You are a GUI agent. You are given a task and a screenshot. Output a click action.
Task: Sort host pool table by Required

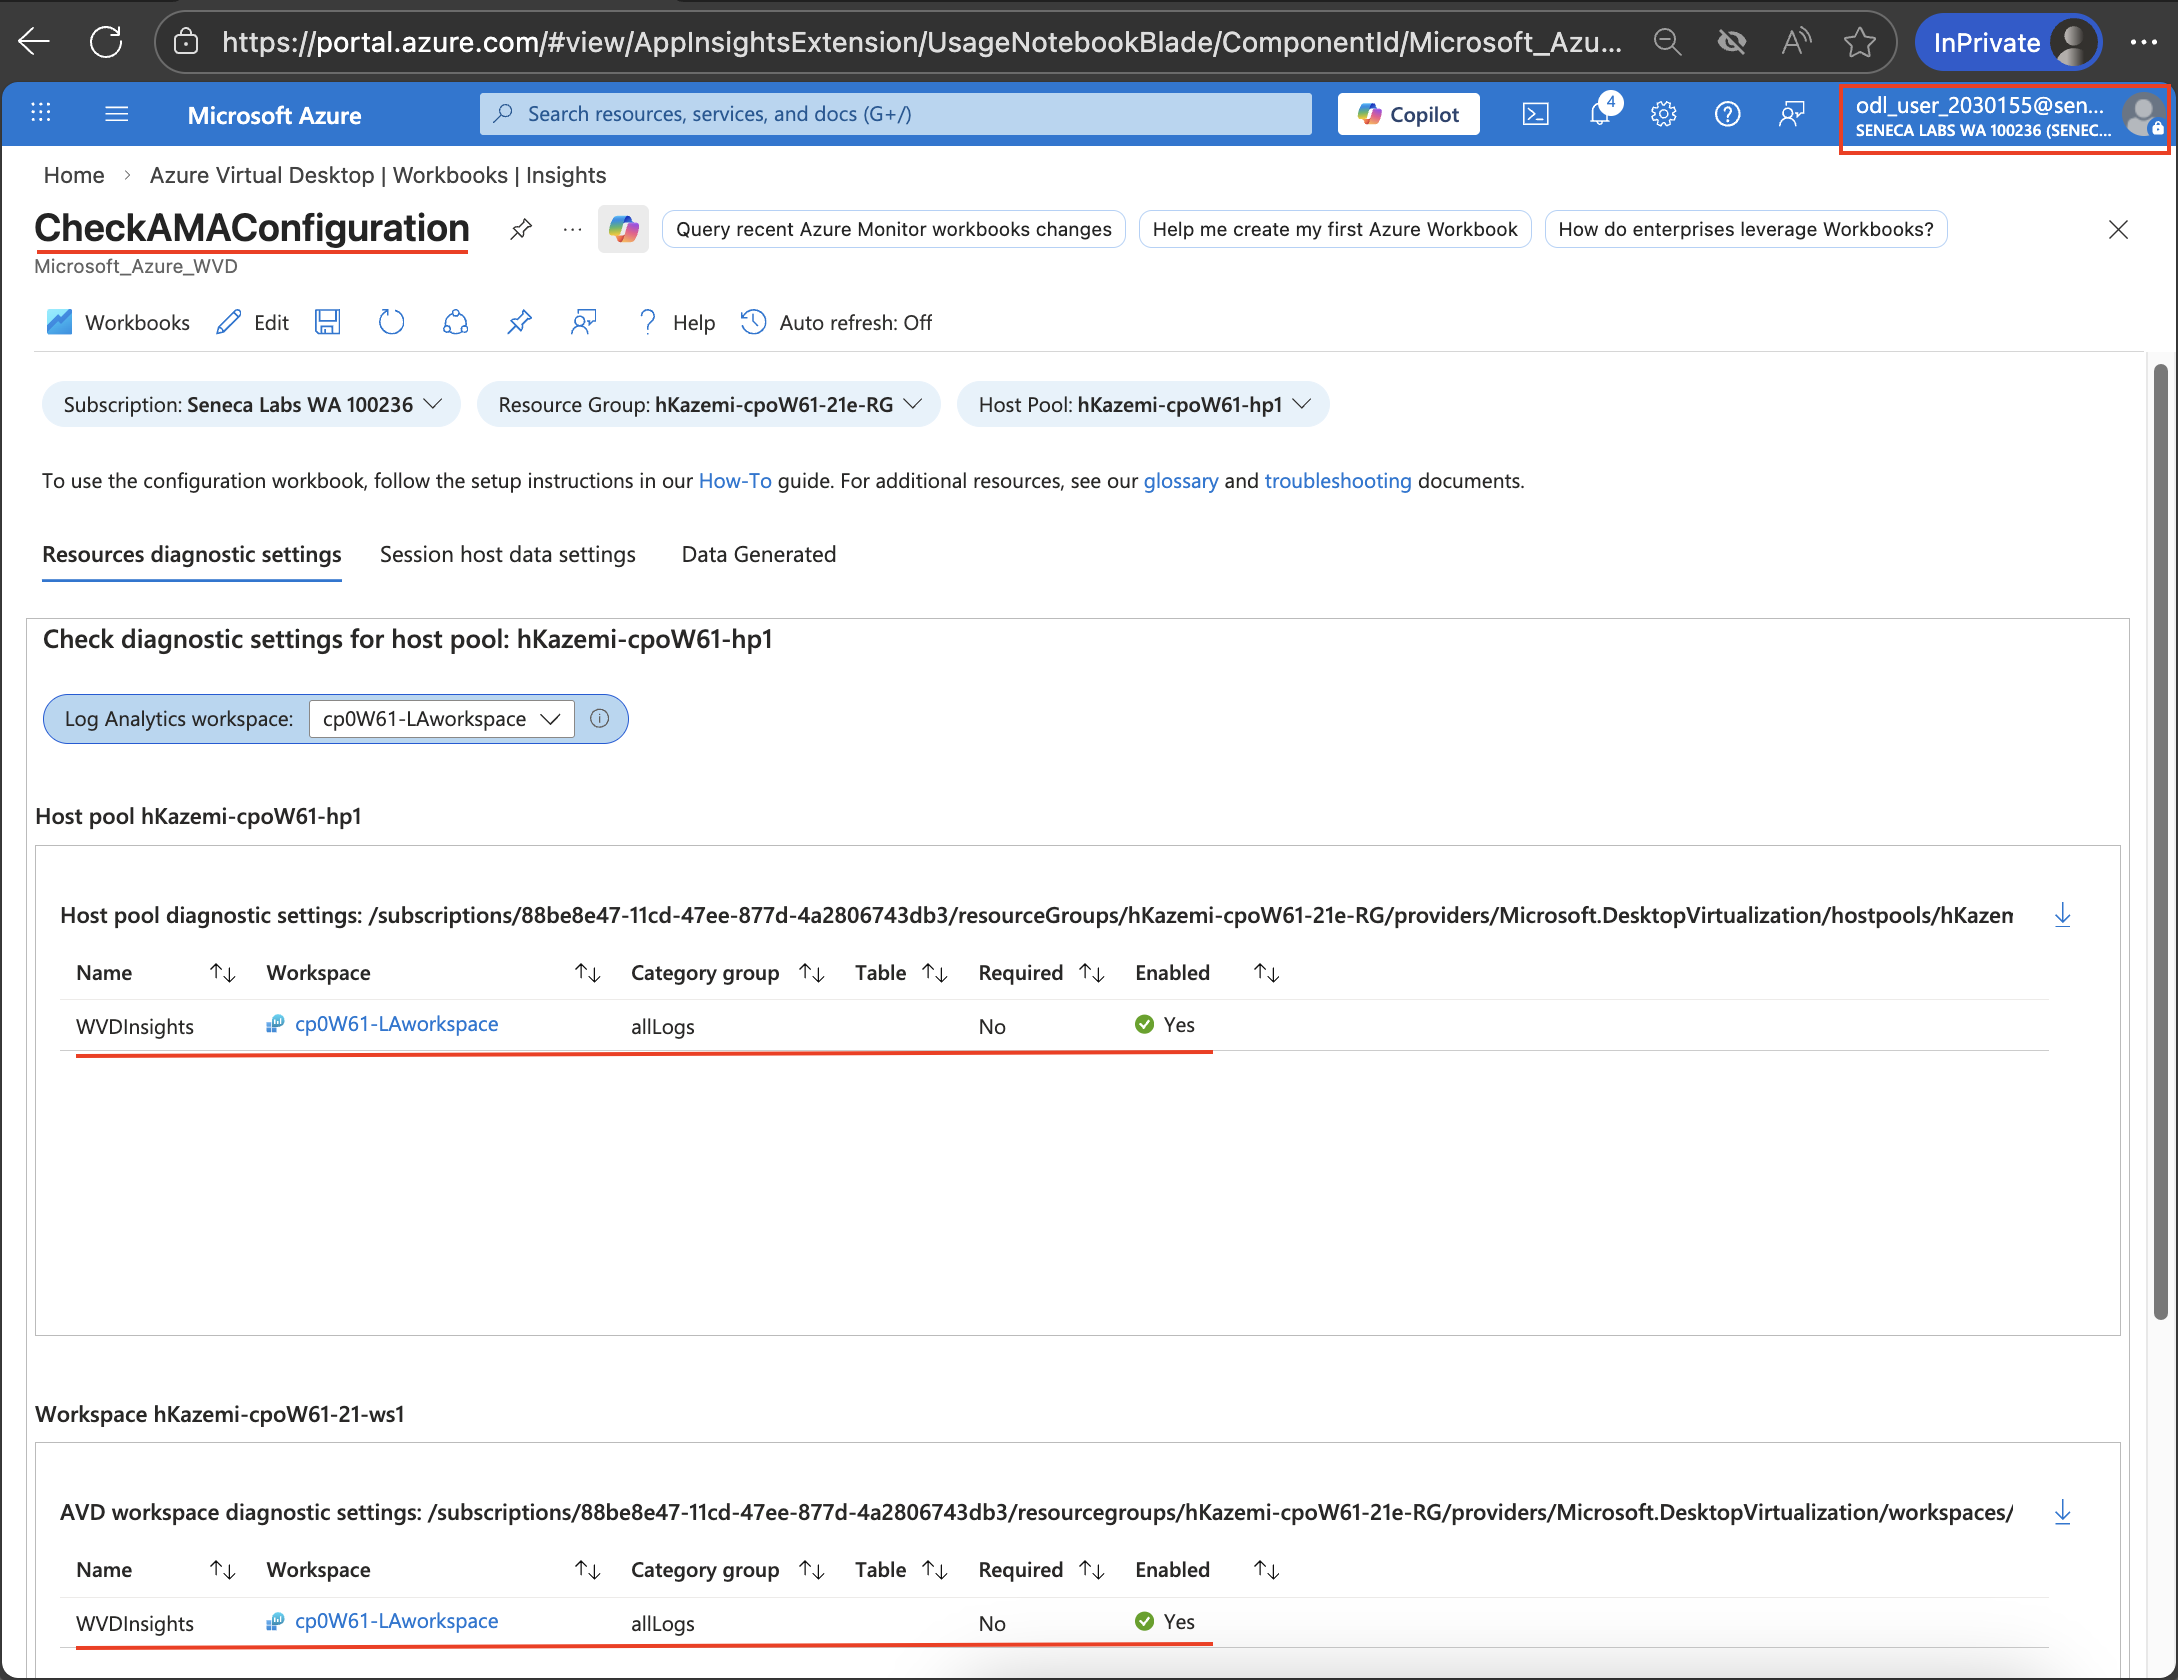(x=1092, y=973)
